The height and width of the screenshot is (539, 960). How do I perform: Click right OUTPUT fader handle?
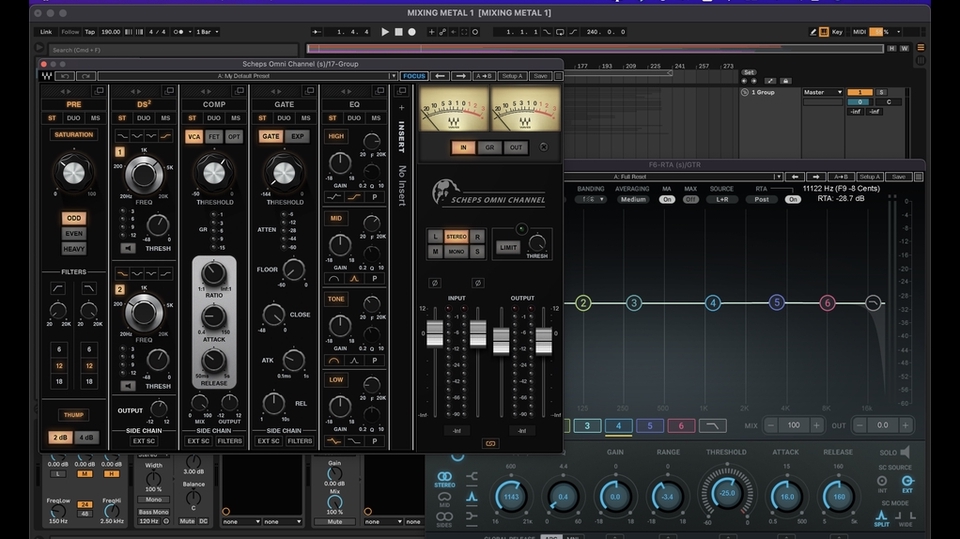pyautogui.click(x=544, y=341)
